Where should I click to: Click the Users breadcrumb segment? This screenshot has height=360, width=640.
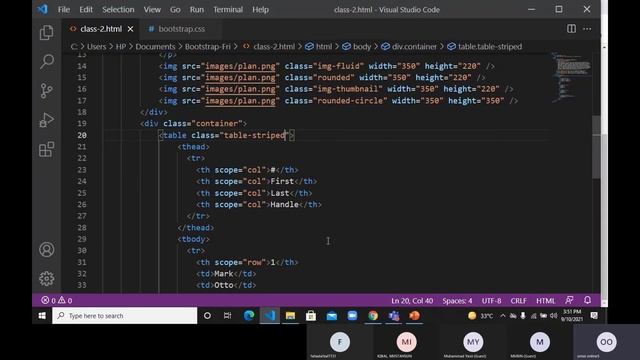pyautogui.click(x=96, y=47)
